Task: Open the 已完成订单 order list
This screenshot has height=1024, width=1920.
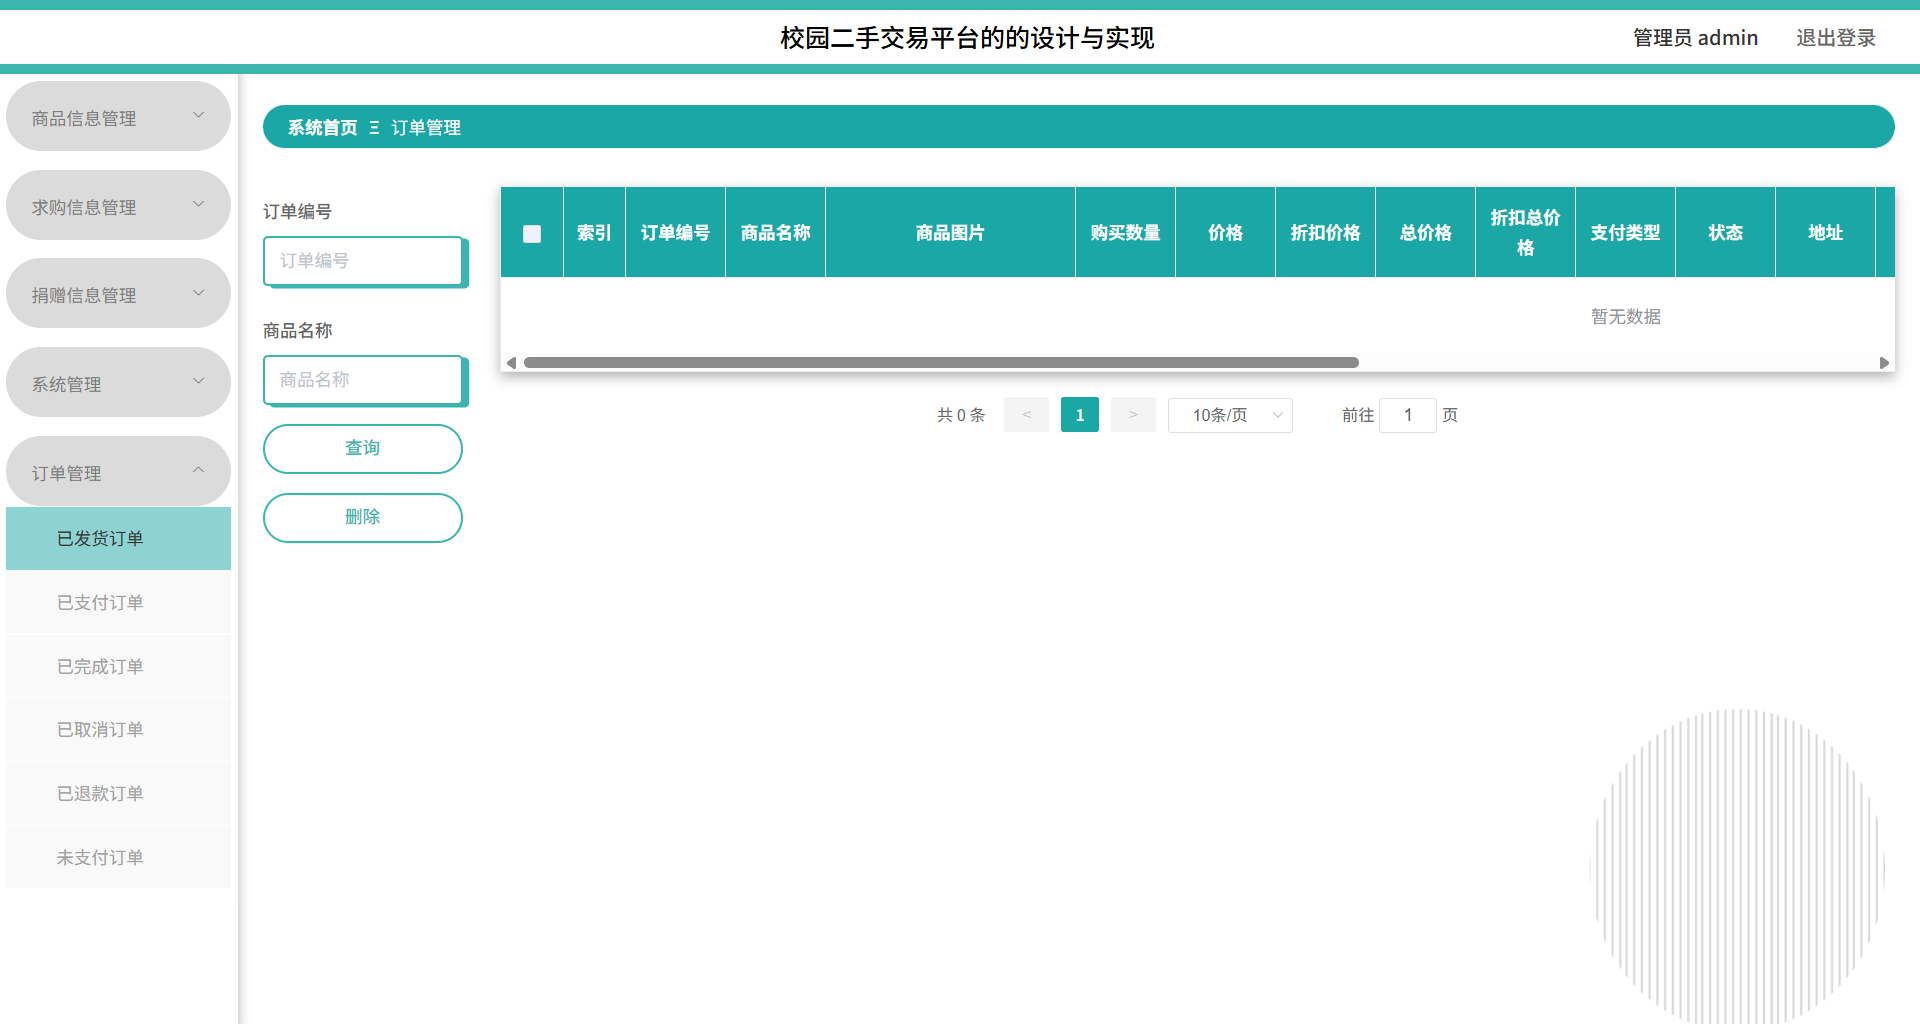Action: [x=118, y=666]
